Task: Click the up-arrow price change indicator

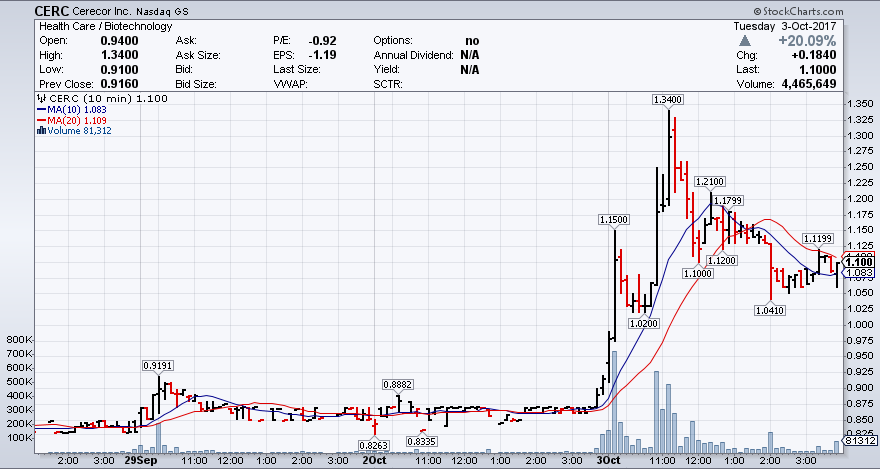Action: 744,41
